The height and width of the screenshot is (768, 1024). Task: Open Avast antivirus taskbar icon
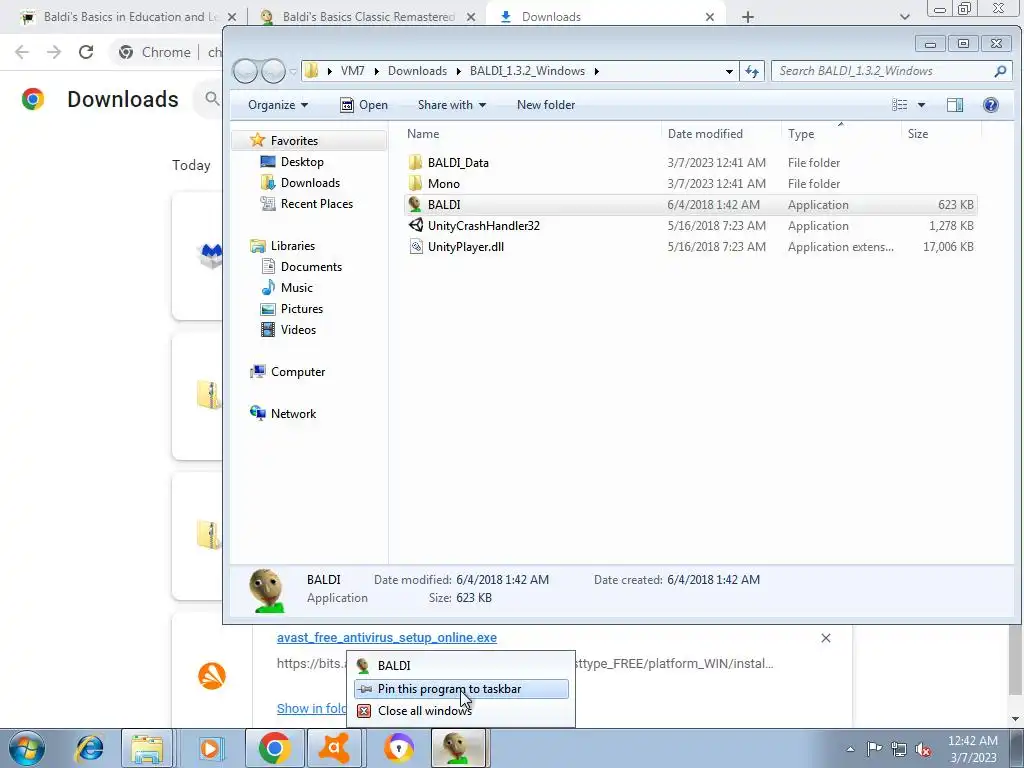334,748
